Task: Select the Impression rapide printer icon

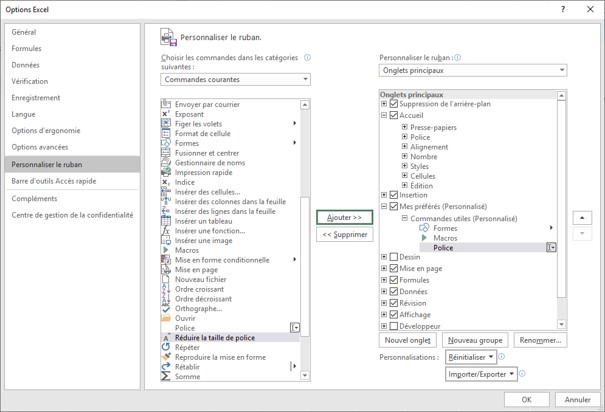Action: tap(166, 172)
